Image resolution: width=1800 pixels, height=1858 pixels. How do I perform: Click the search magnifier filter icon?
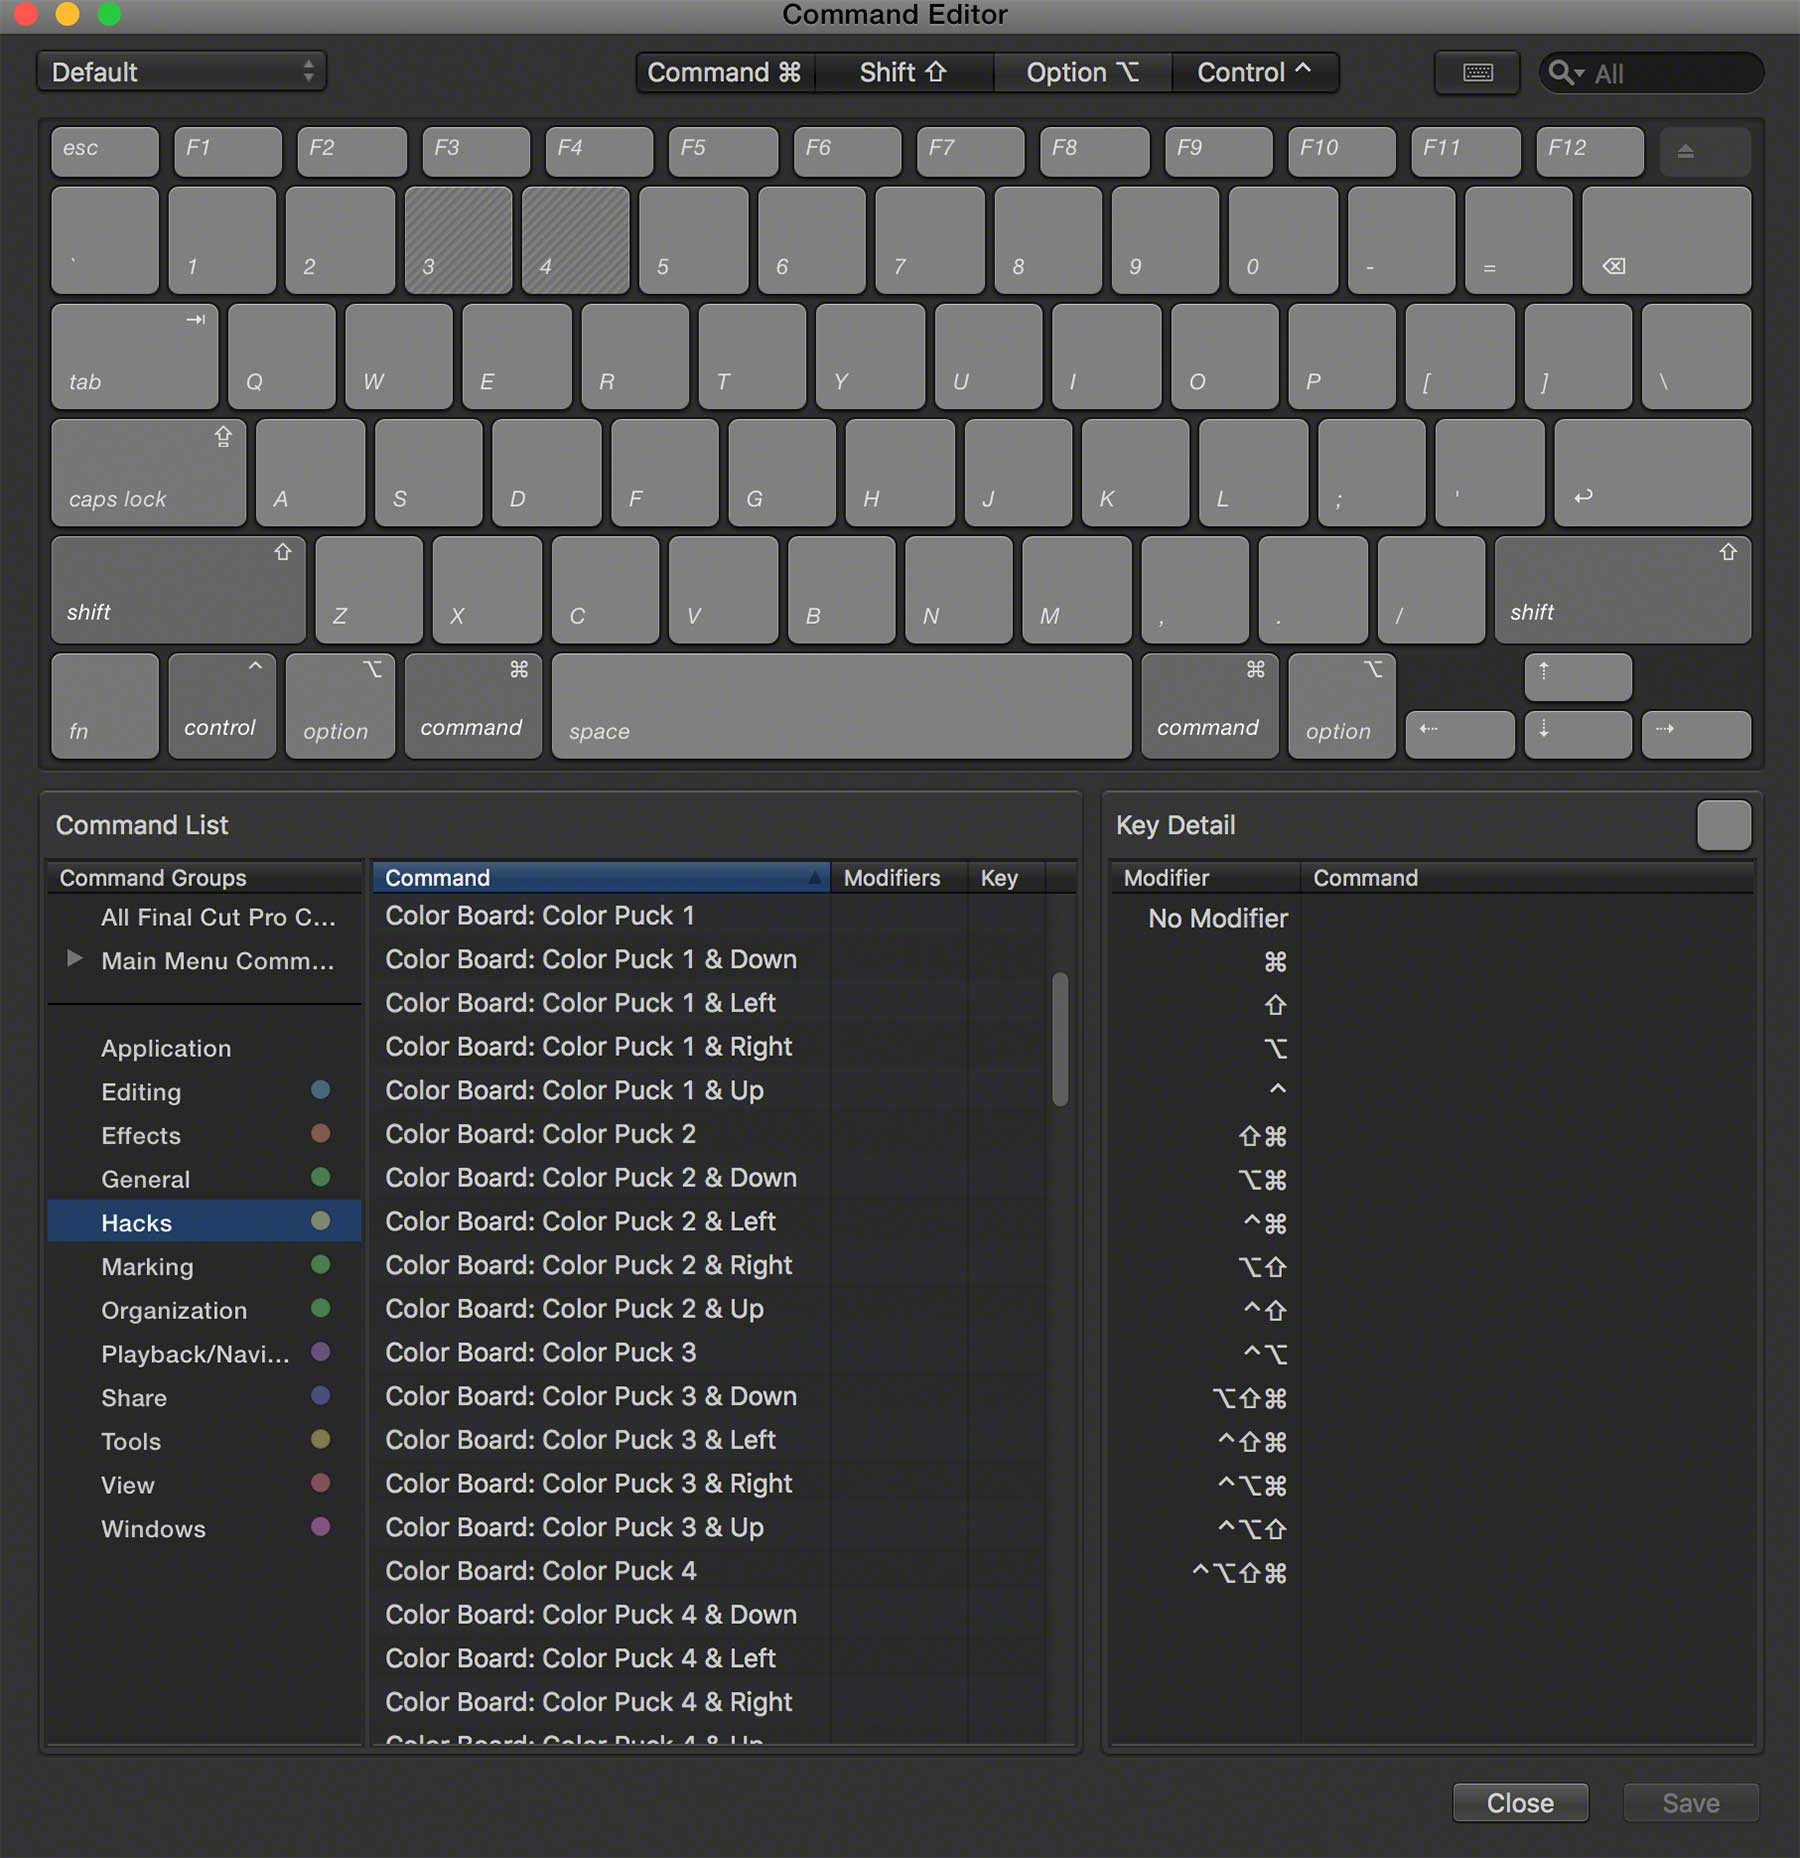[x=1565, y=73]
